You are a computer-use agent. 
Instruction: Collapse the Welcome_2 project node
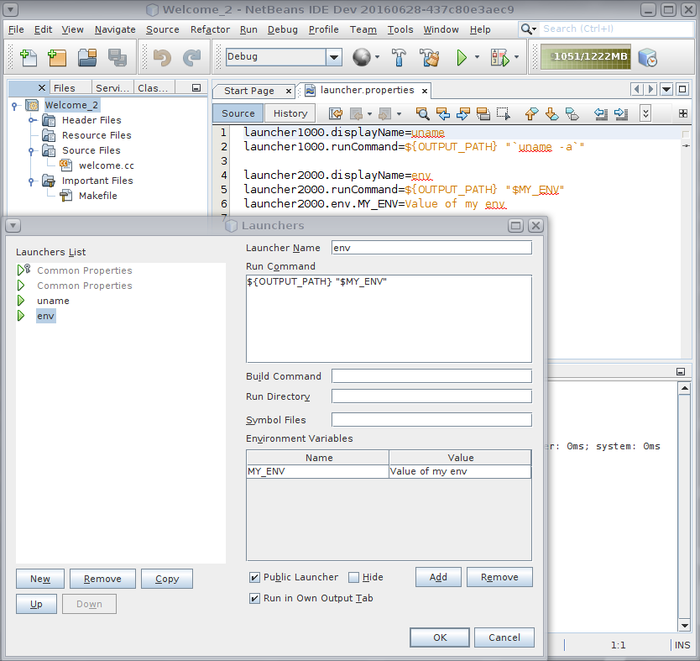[15, 106]
